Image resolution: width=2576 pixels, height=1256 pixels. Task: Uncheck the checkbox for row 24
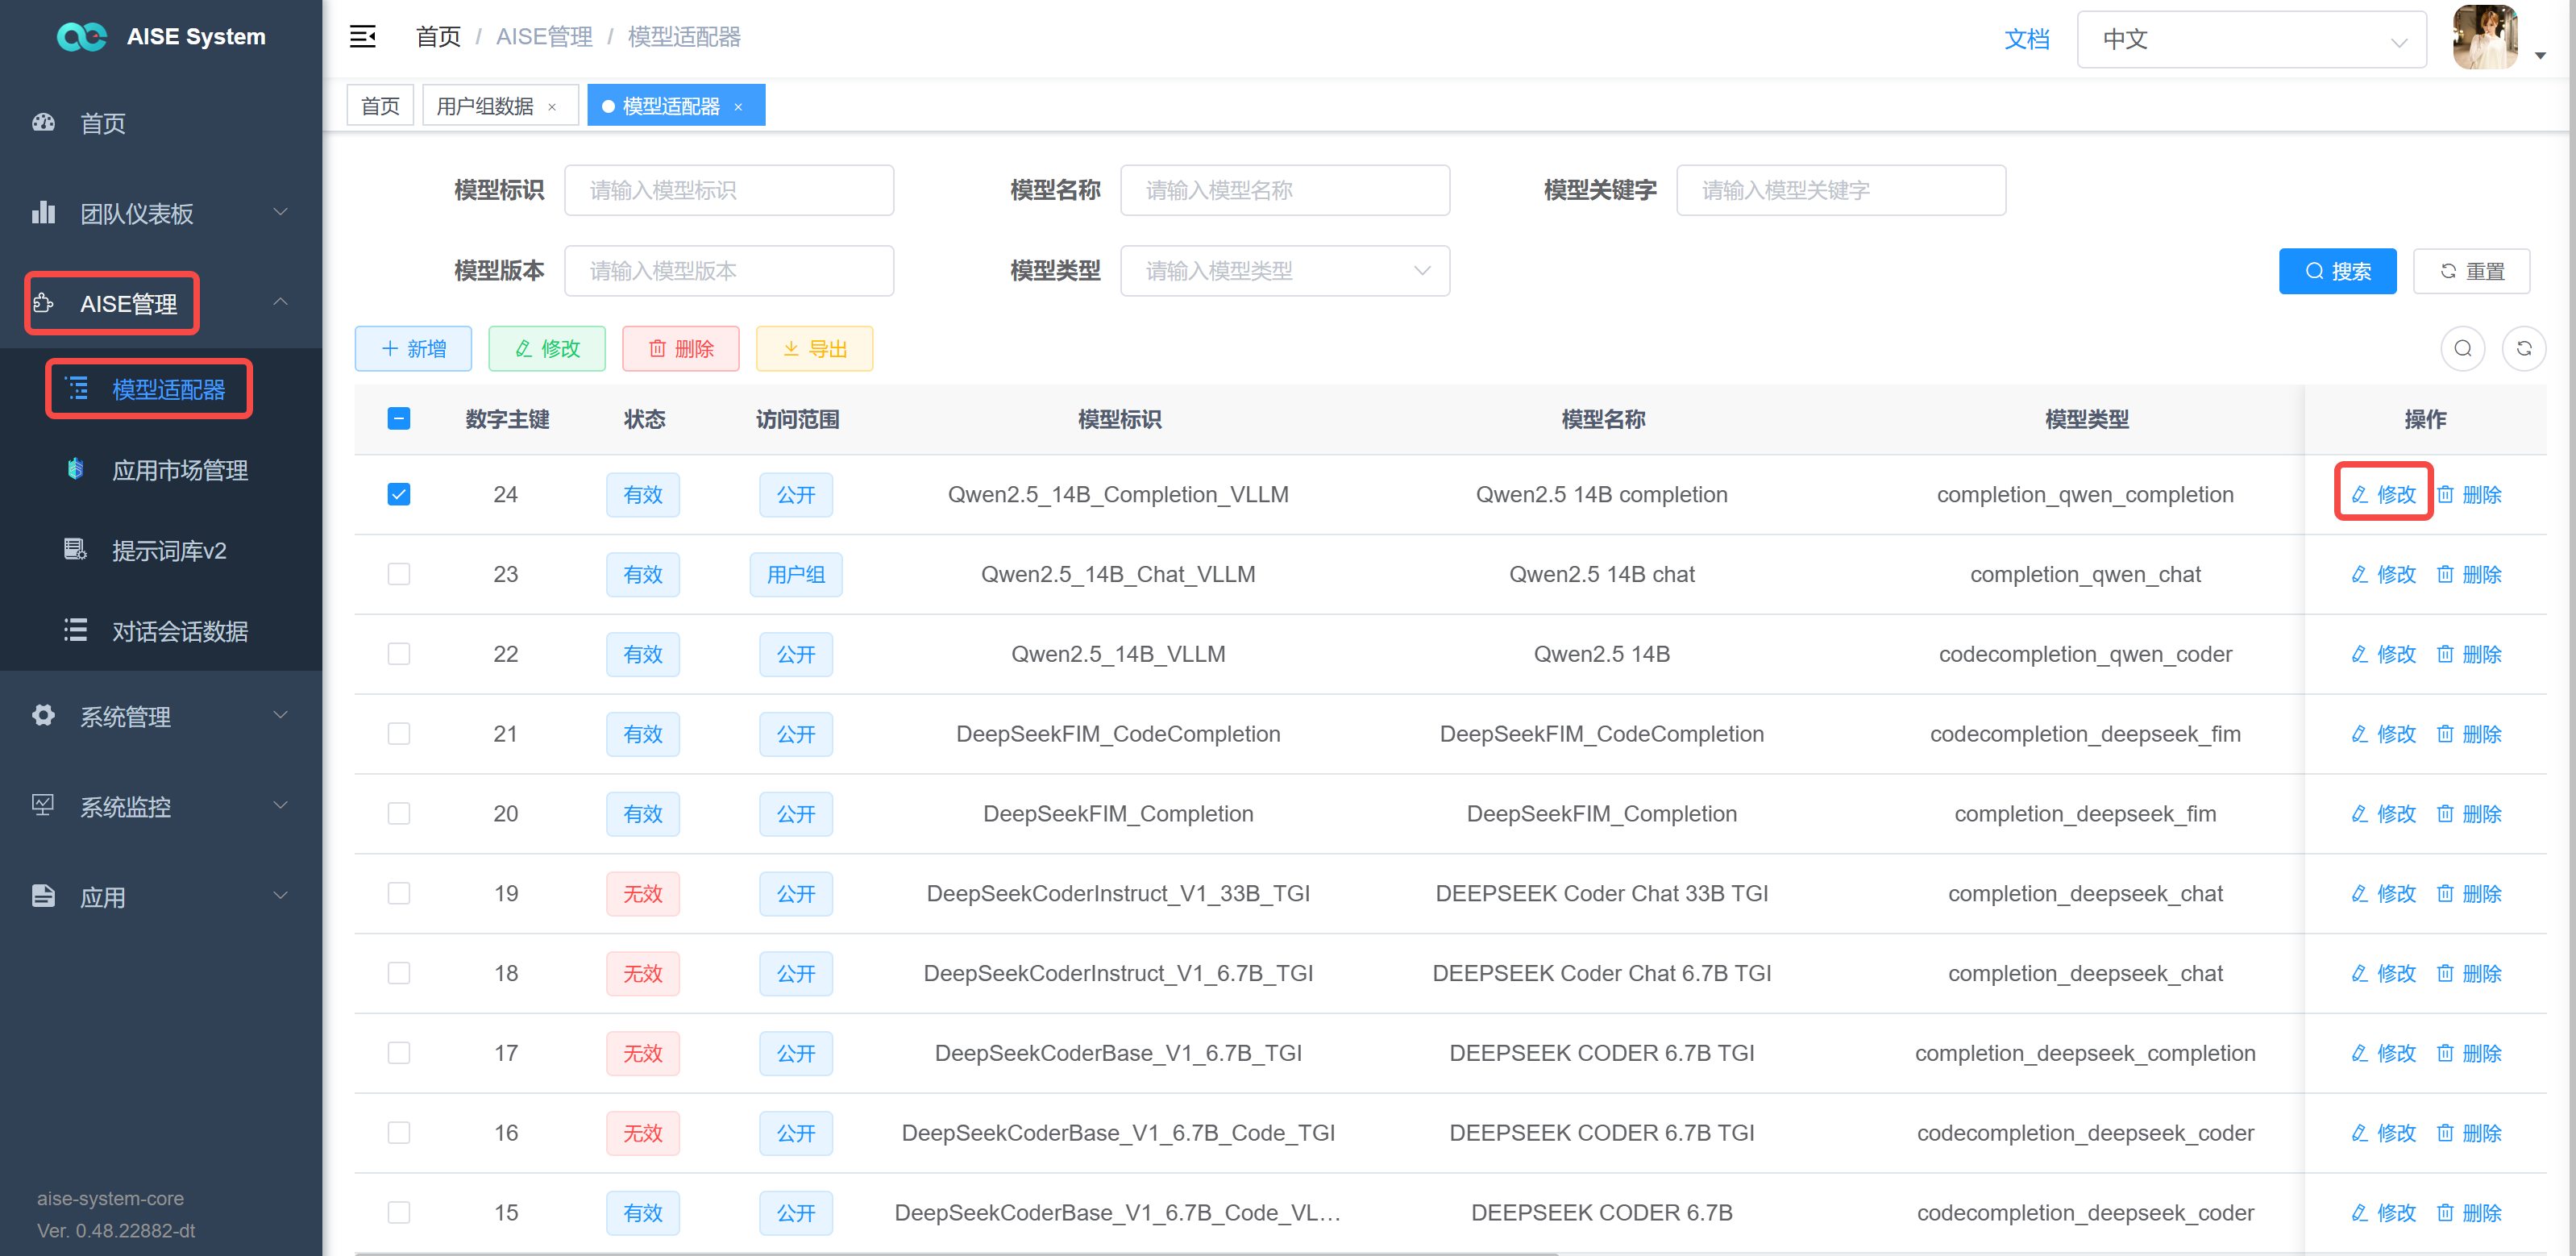(x=399, y=494)
